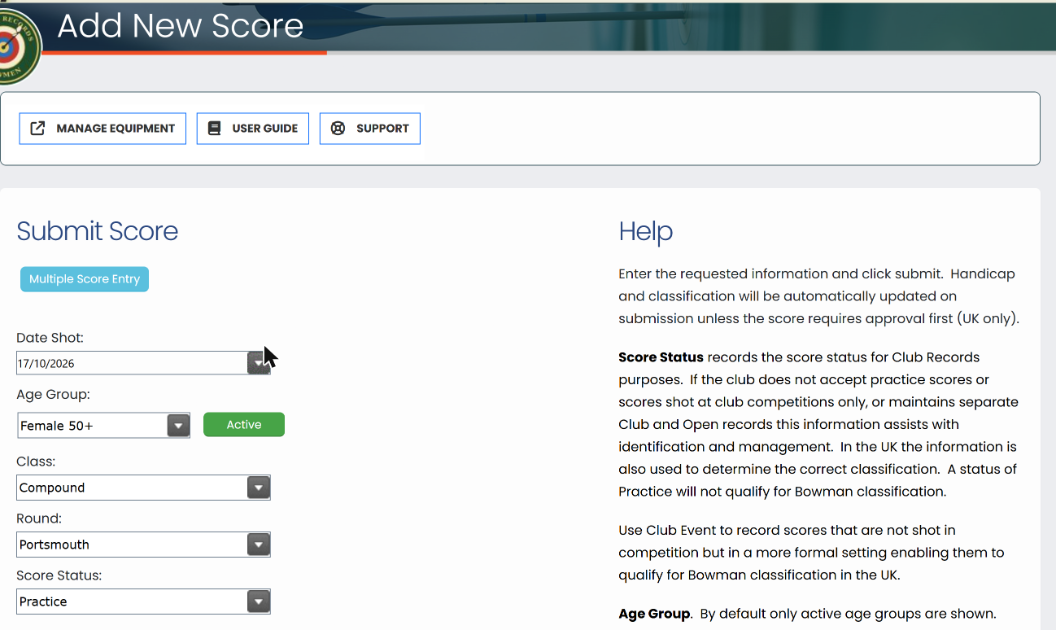Image resolution: width=1056 pixels, height=630 pixels.
Task: Click the Manage Equipment external-link icon
Action: (x=38, y=128)
